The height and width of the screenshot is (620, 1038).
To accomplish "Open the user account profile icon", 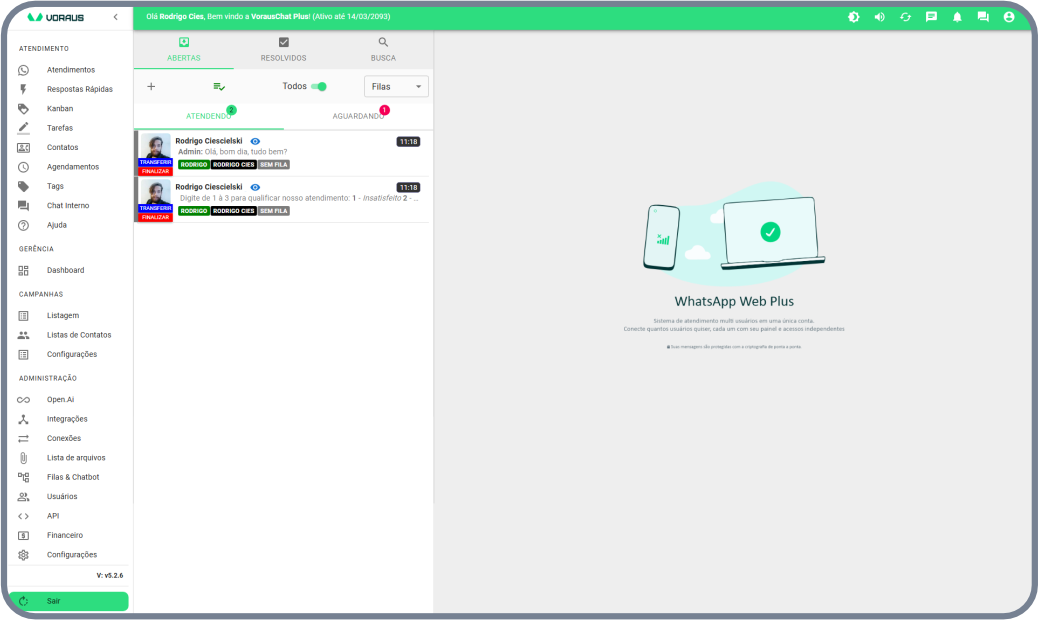I will point(1009,17).
